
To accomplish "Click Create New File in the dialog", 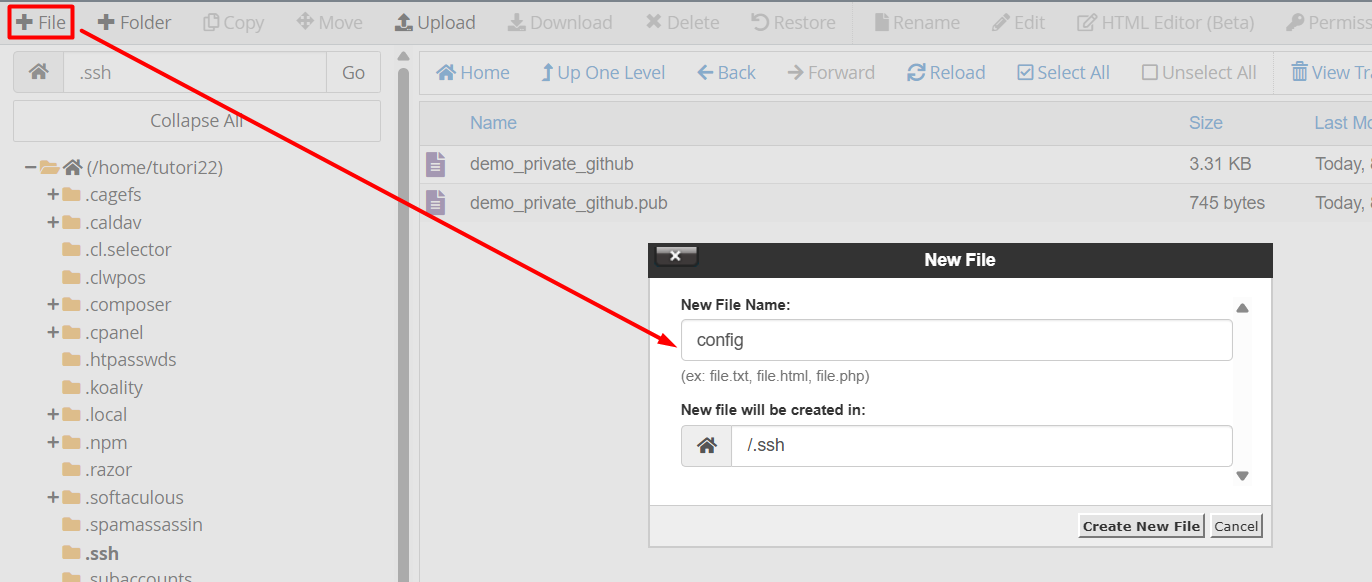I will click(1141, 525).
